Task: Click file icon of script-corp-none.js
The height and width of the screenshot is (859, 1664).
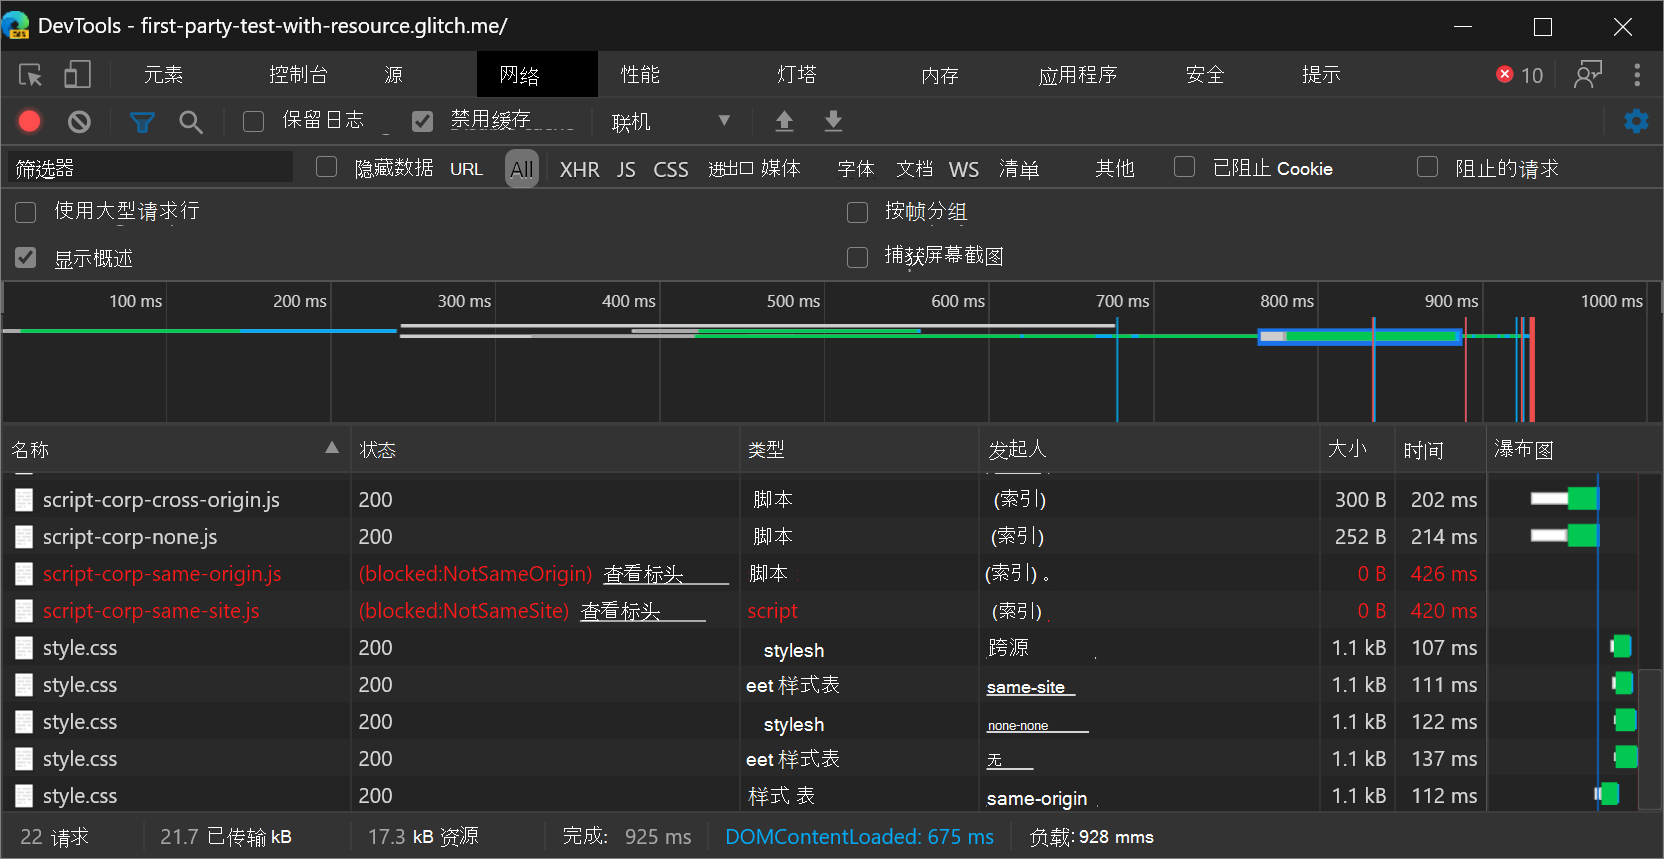Action: [x=24, y=537]
